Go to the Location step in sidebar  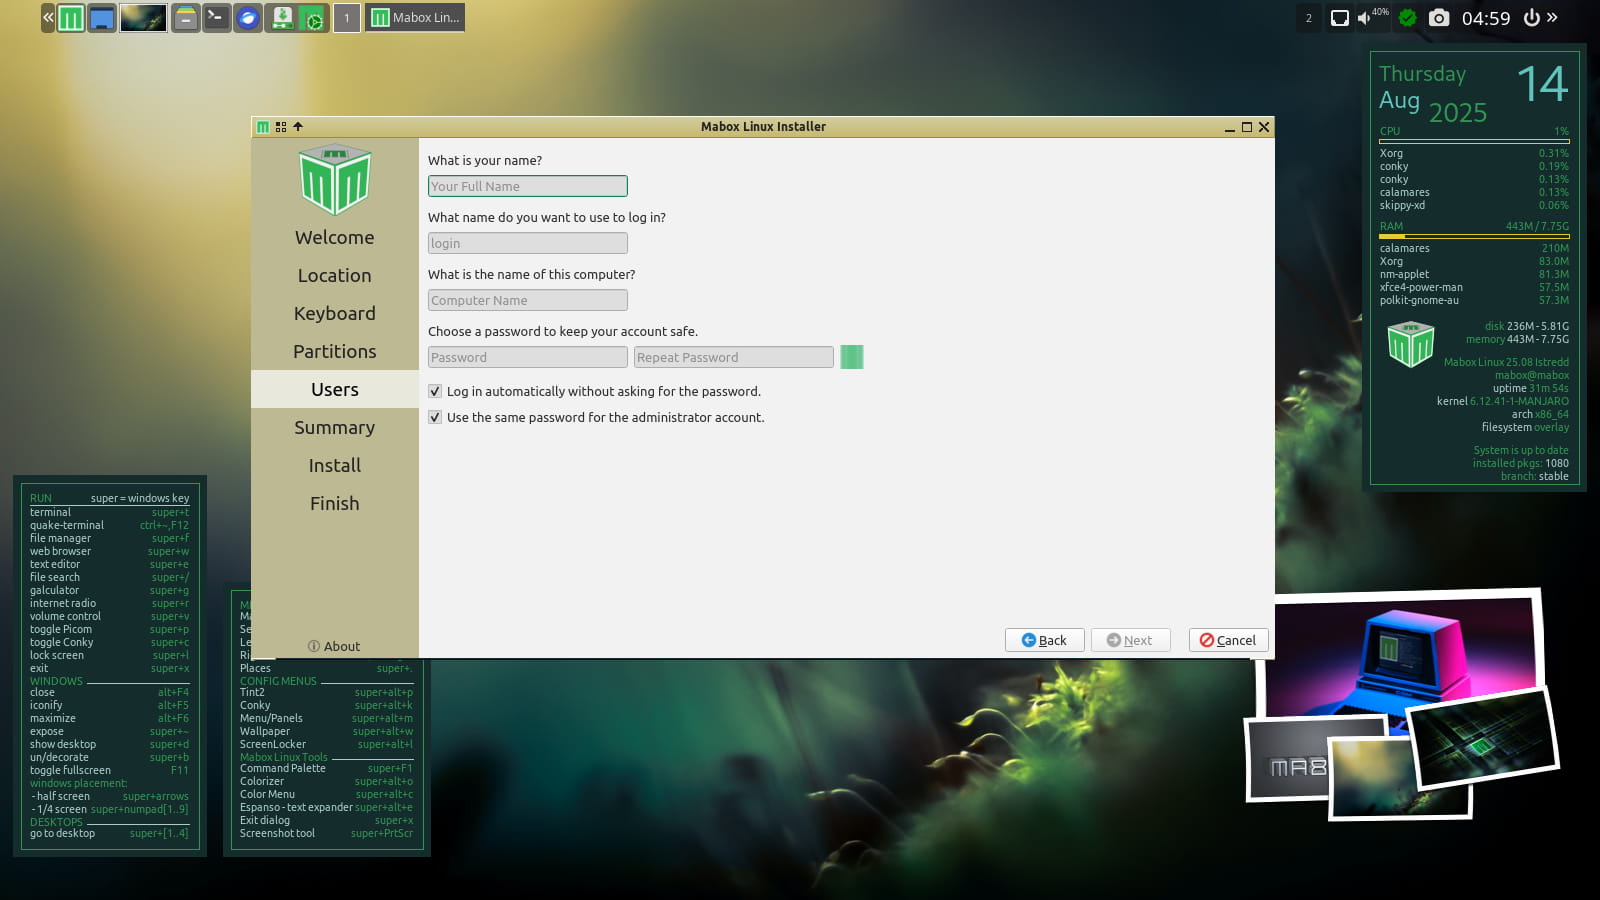335,276
